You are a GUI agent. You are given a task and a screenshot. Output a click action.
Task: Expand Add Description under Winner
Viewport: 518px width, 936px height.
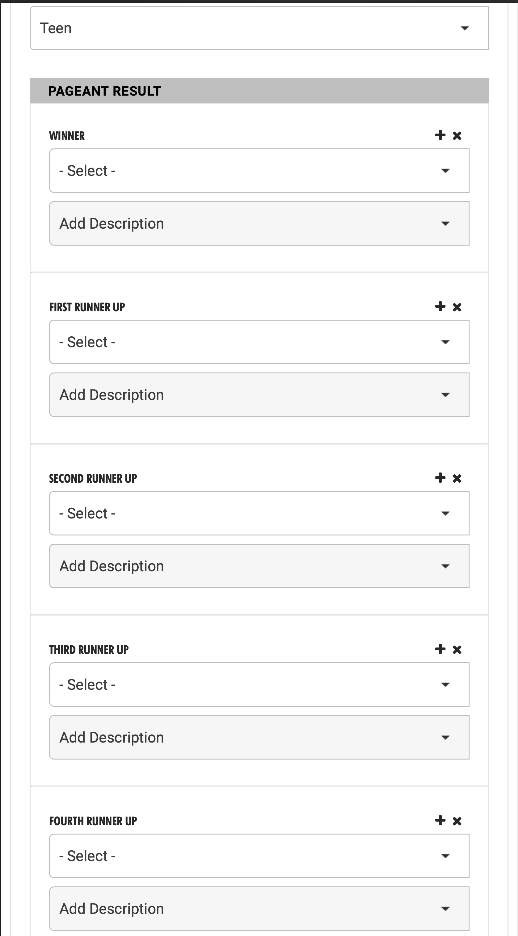260,223
